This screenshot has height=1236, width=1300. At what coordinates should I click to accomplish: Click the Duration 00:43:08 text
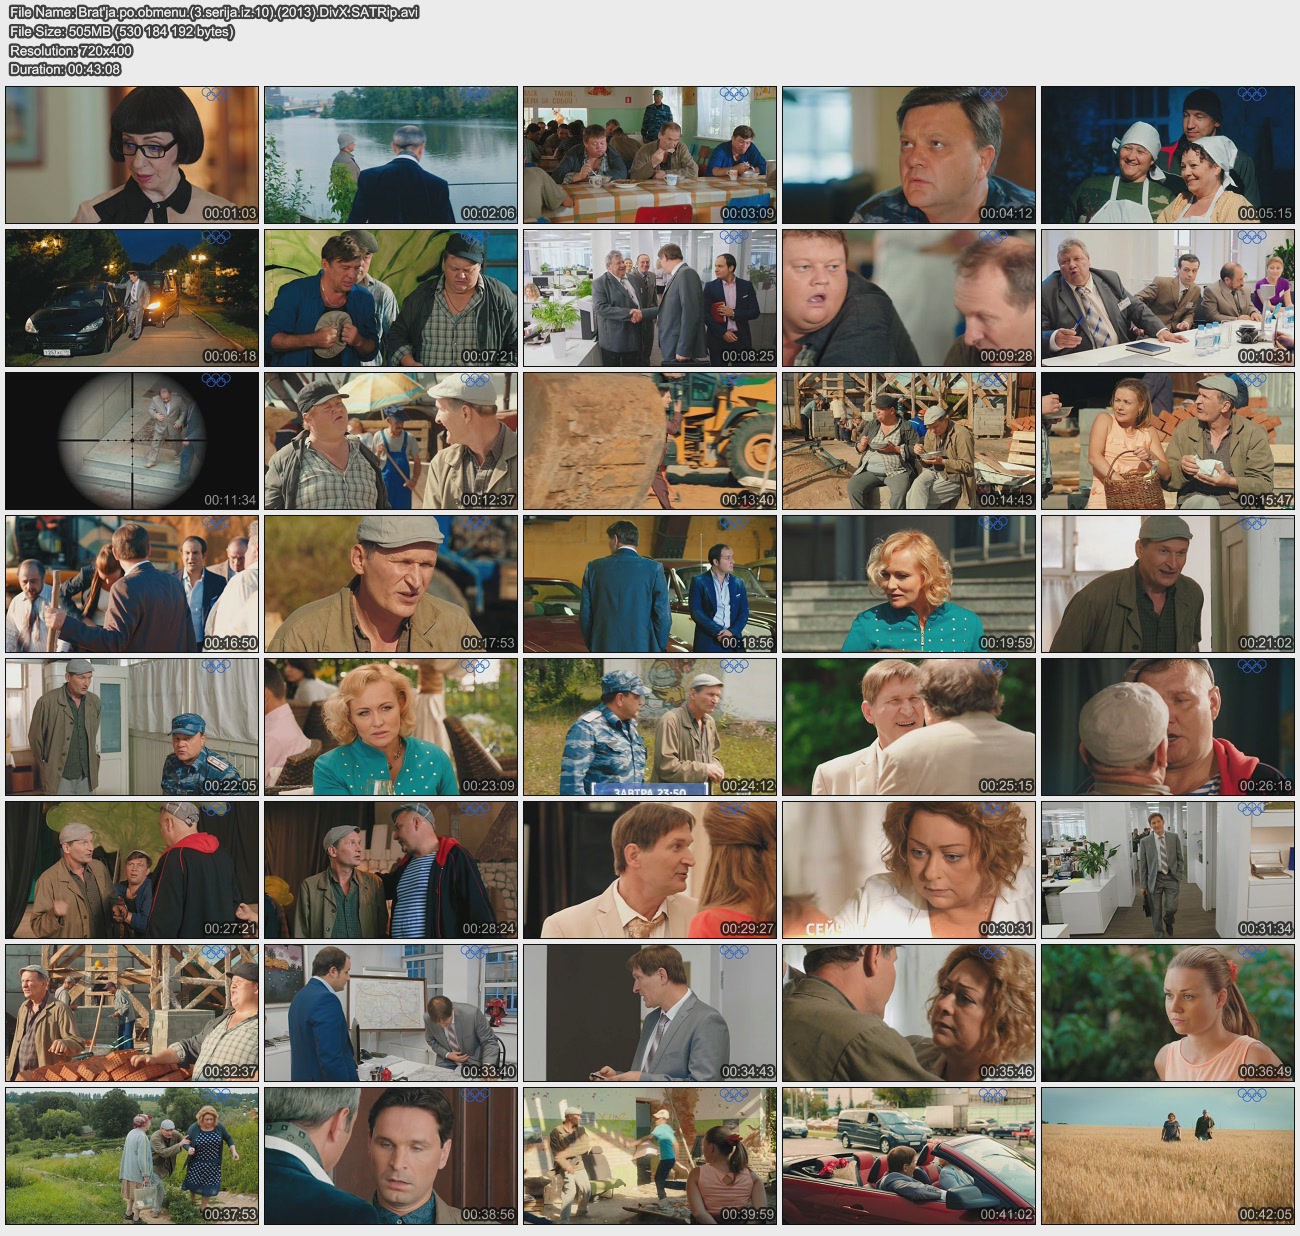[x=65, y=69]
